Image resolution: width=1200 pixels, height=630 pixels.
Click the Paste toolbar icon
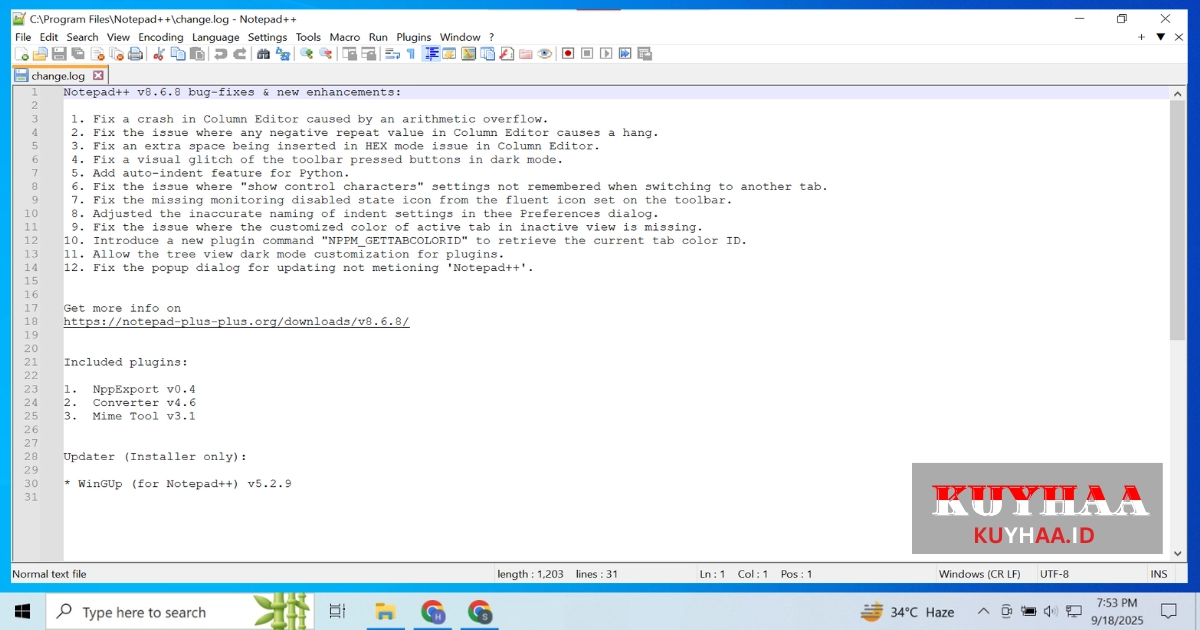(x=196, y=54)
